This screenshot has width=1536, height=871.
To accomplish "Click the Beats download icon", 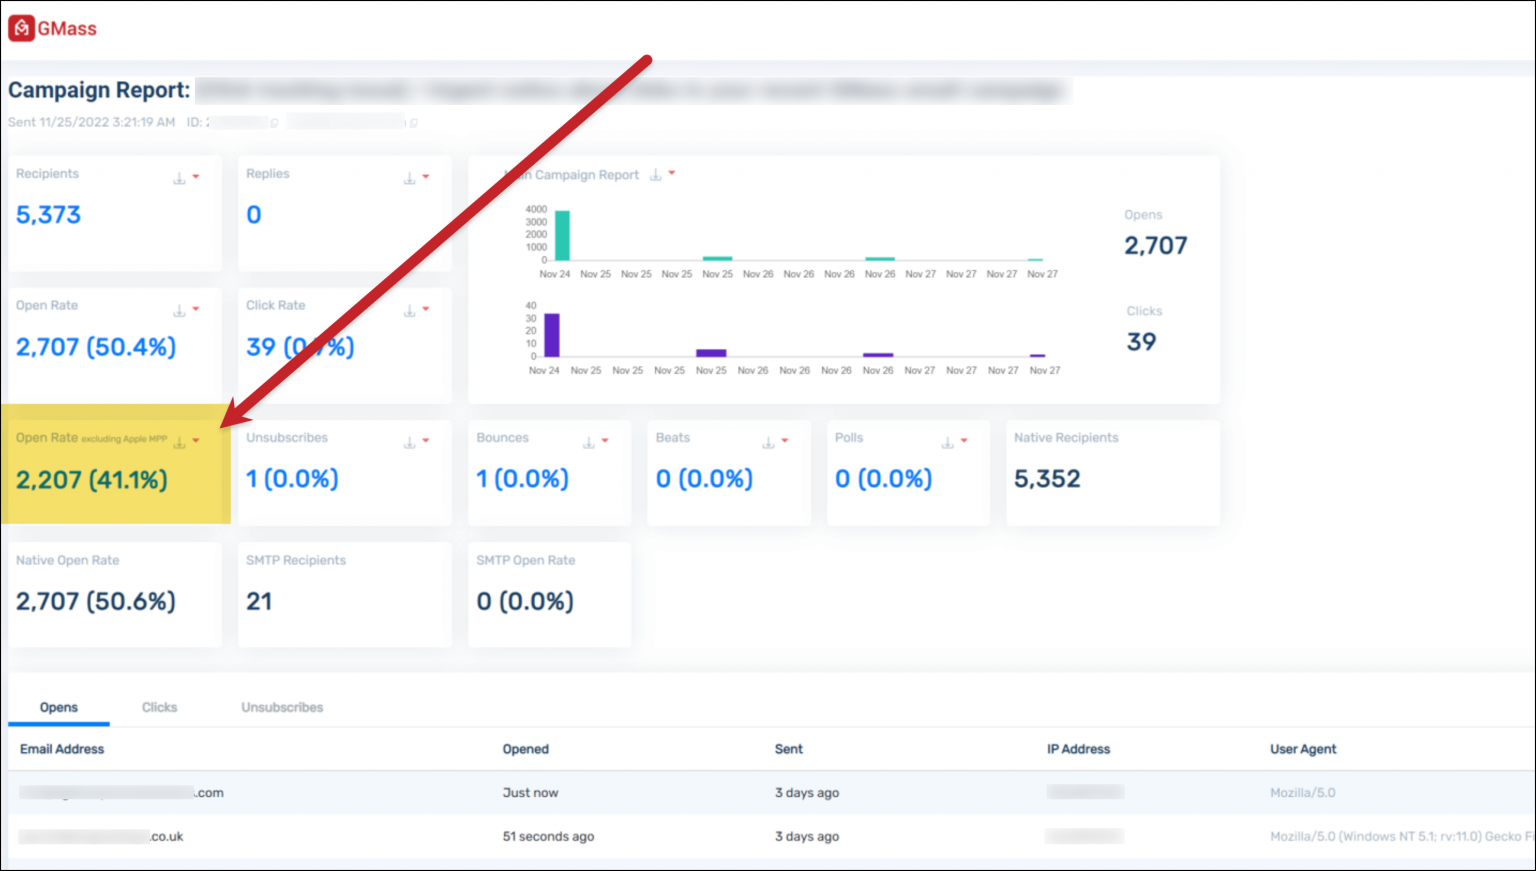I will click(768, 442).
